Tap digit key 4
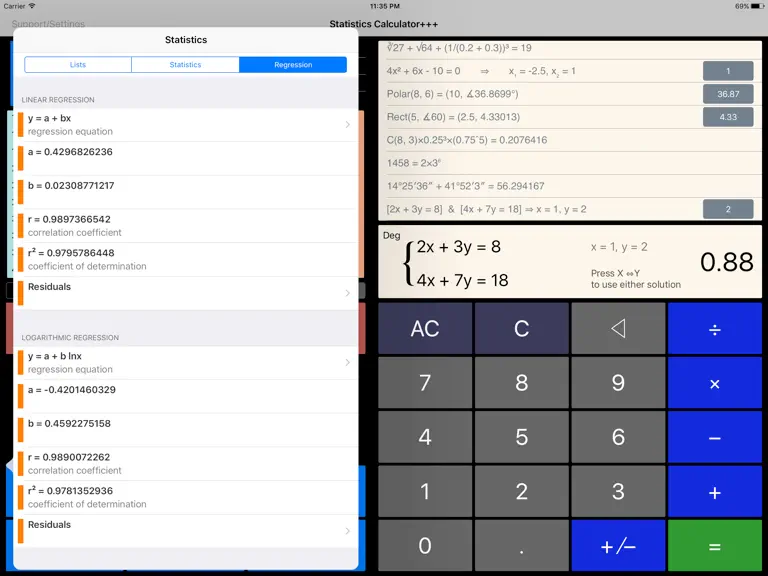The height and width of the screenshot is (576, 768). coord(425,437)
